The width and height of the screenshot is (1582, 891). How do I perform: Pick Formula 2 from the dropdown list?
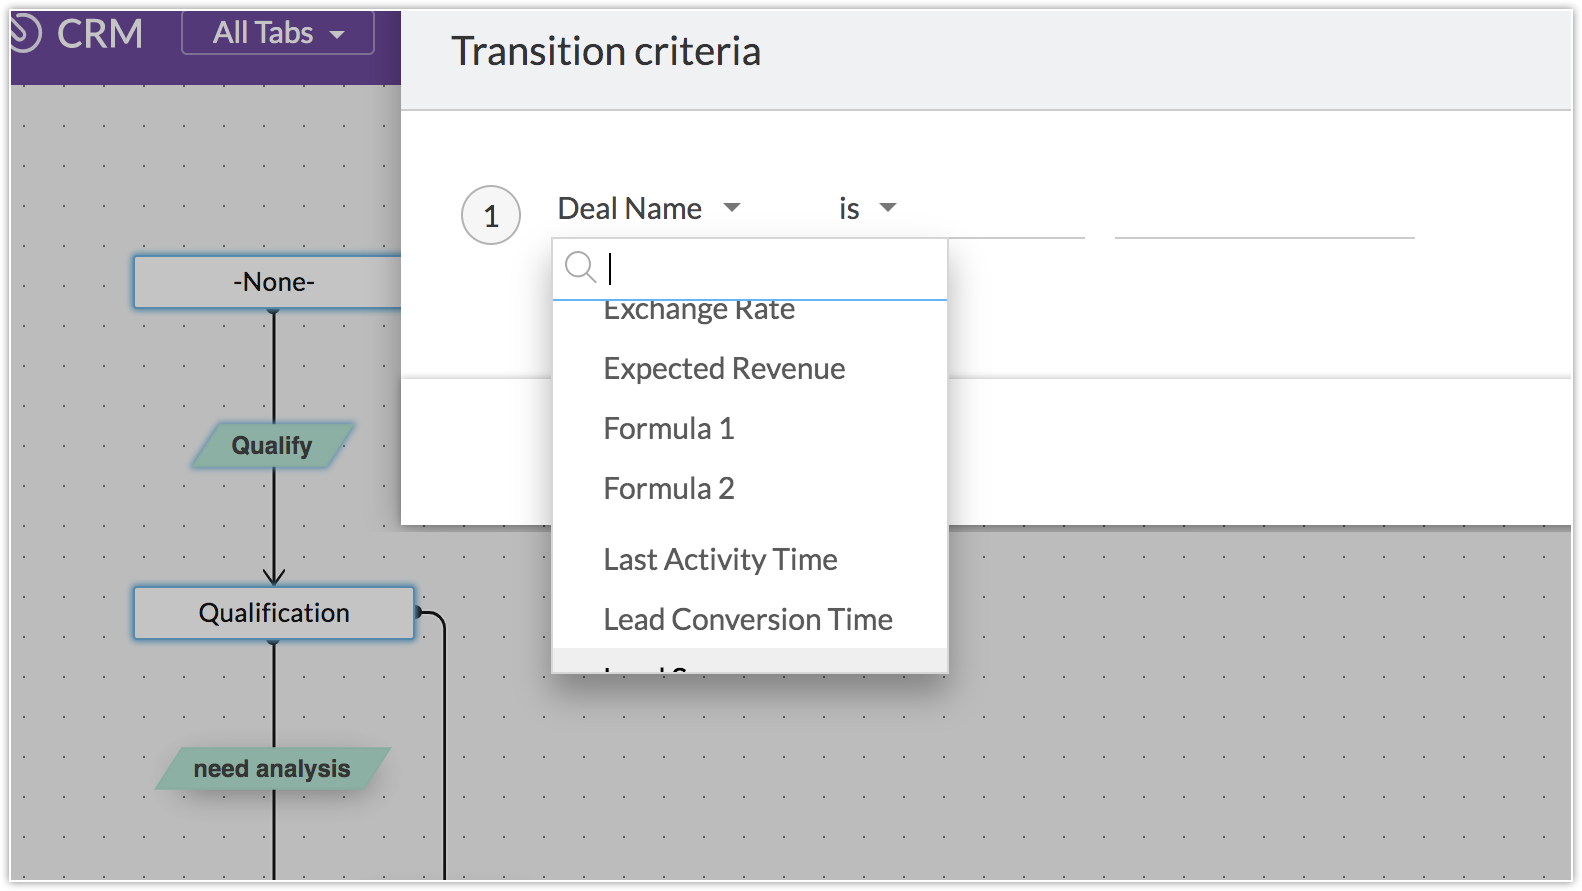pos(669,489)
